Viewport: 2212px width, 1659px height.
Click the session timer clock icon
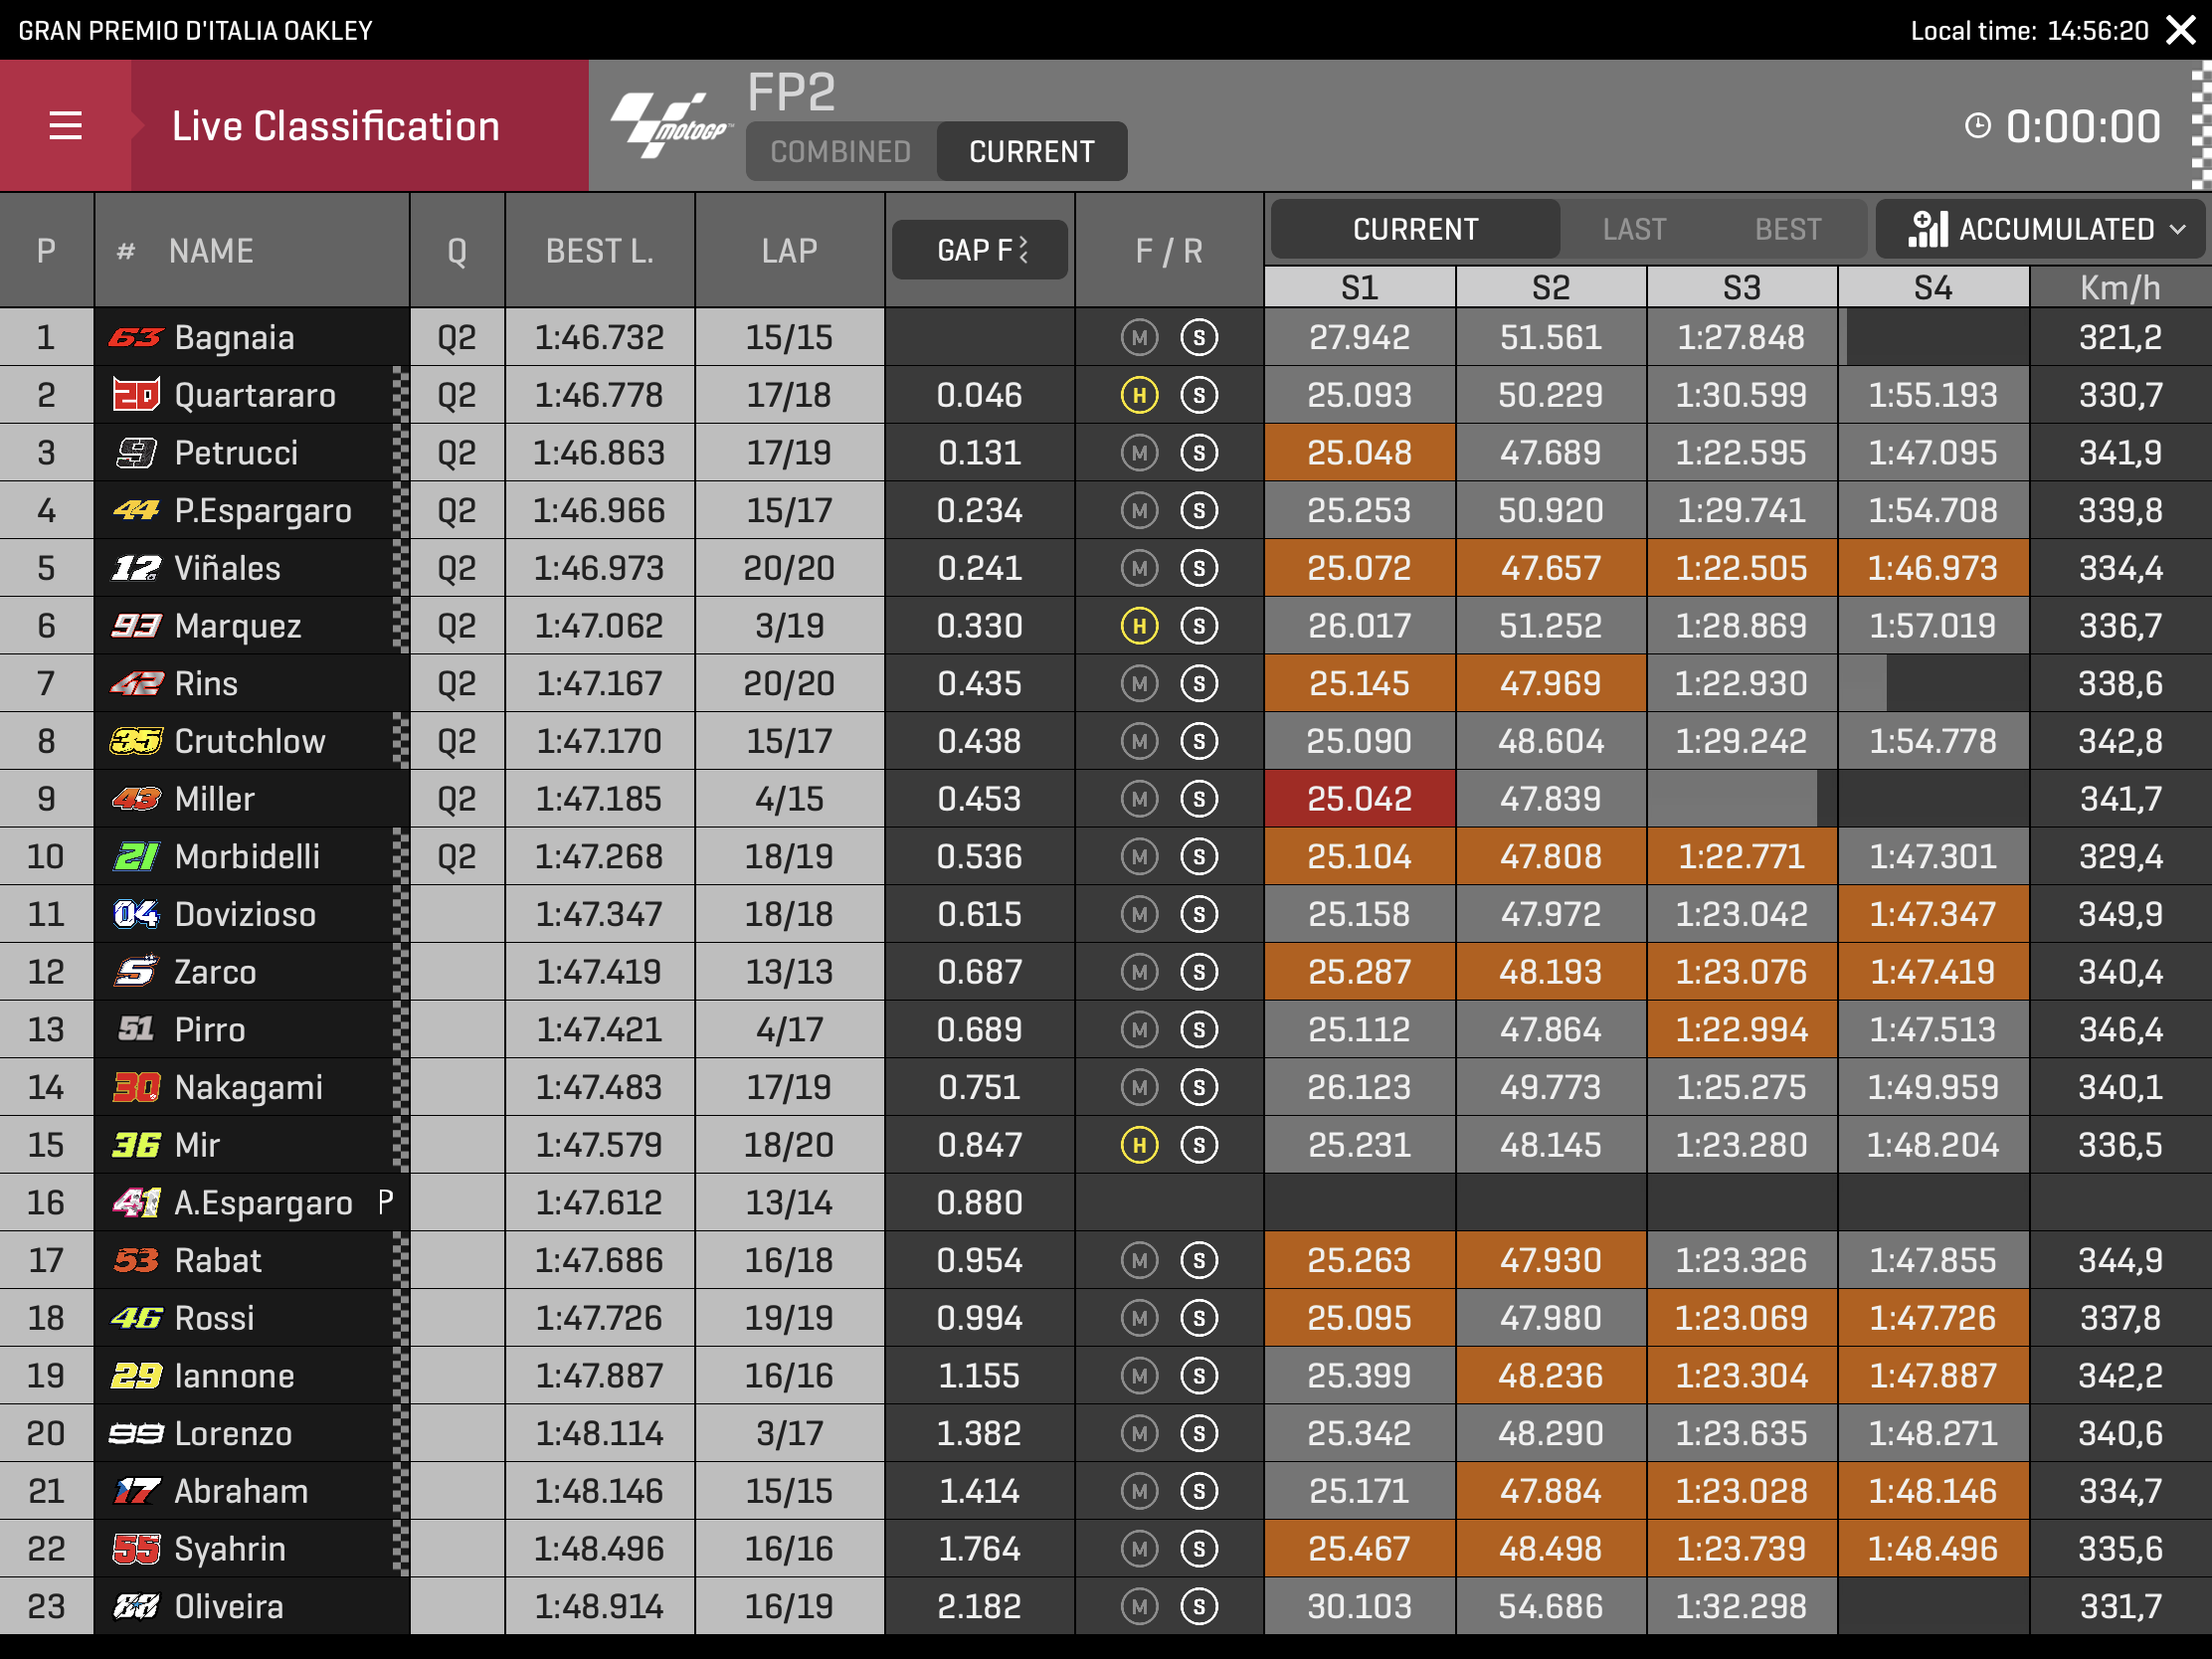(1977, 126)
